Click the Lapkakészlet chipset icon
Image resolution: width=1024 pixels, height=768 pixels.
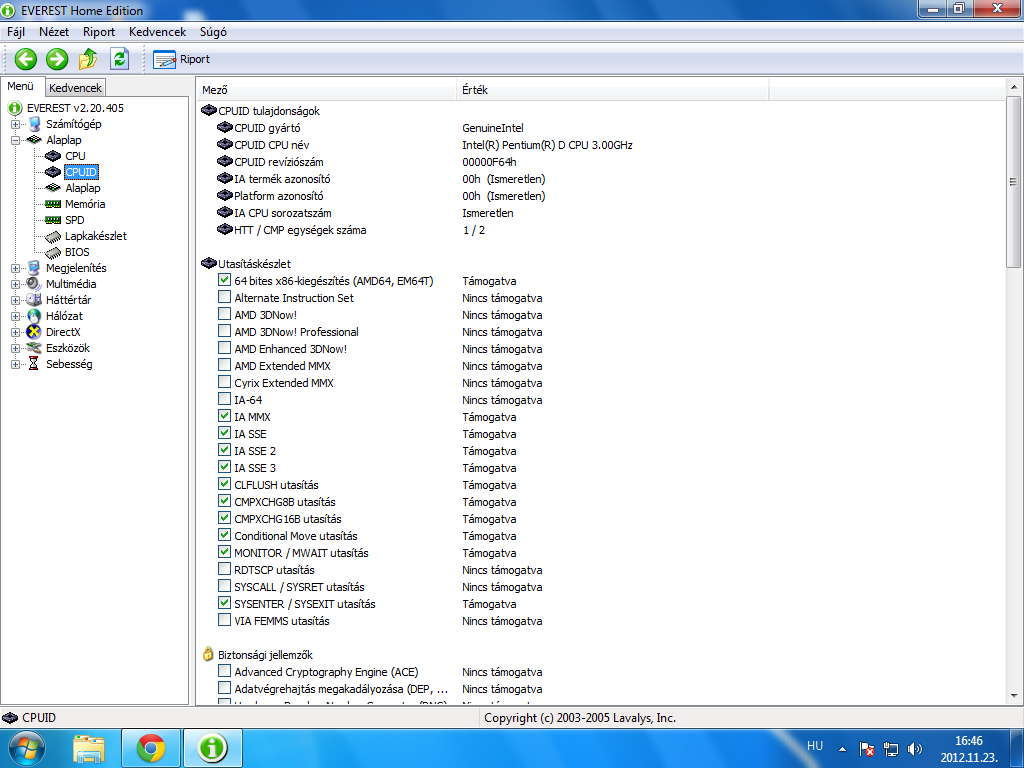53,236
